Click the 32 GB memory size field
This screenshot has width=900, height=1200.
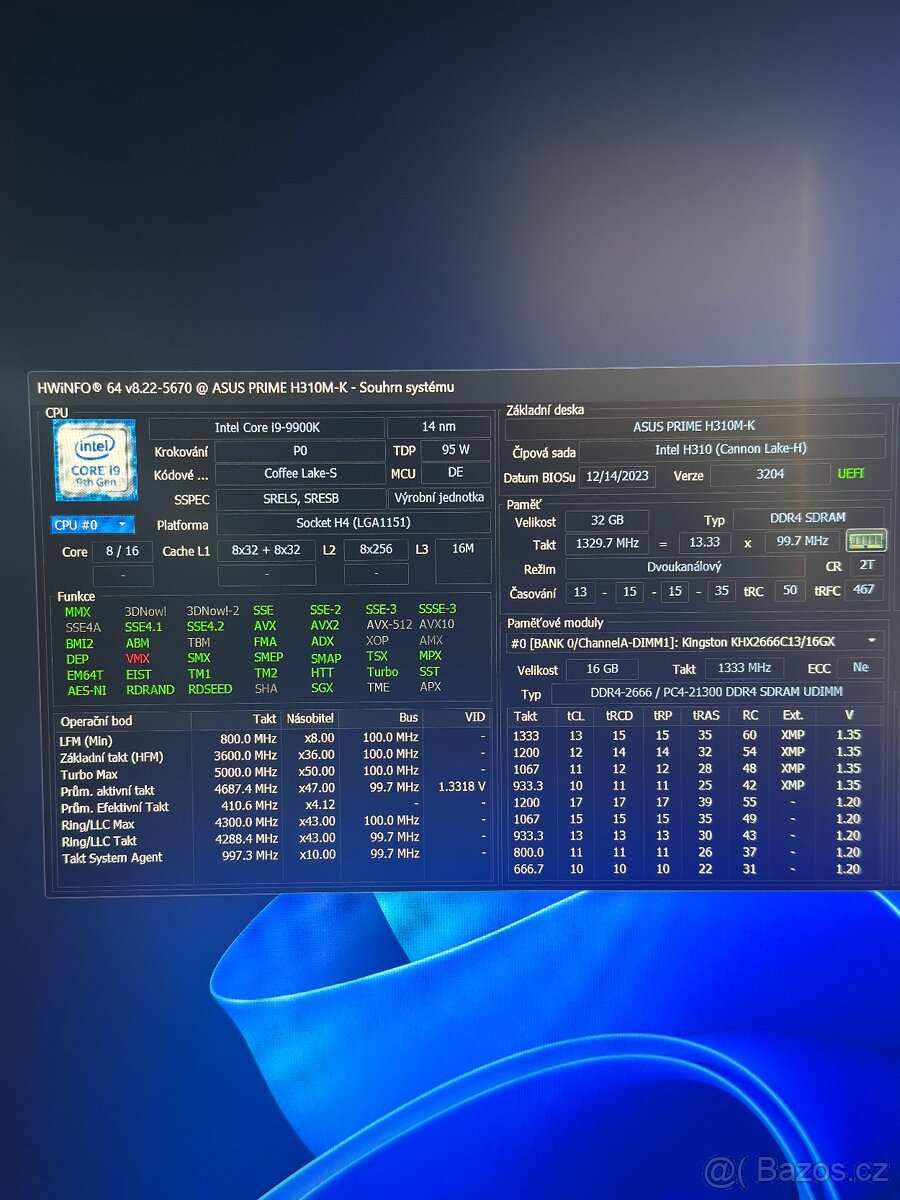point(607,521)
